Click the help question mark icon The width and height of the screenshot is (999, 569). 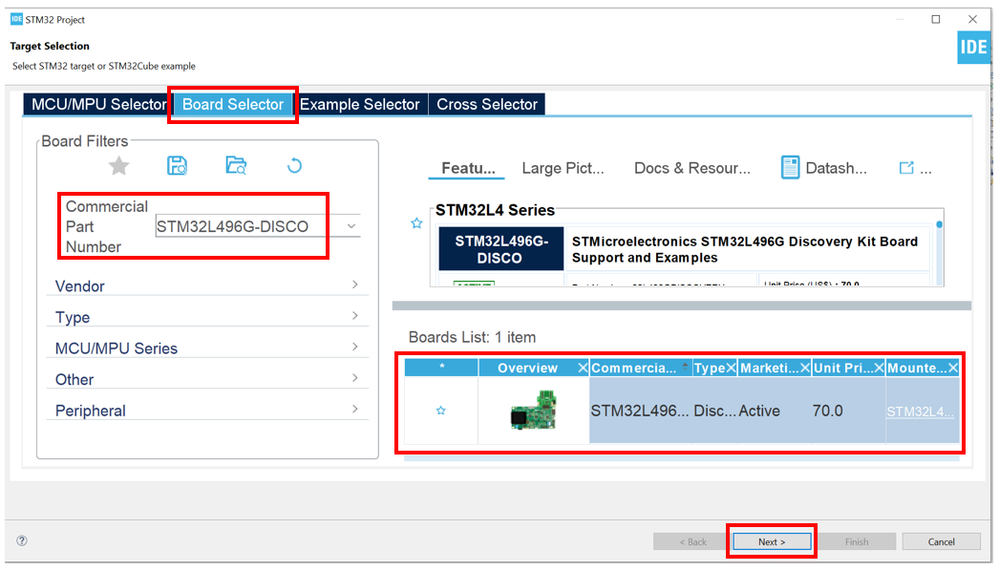tap(22, 541)
